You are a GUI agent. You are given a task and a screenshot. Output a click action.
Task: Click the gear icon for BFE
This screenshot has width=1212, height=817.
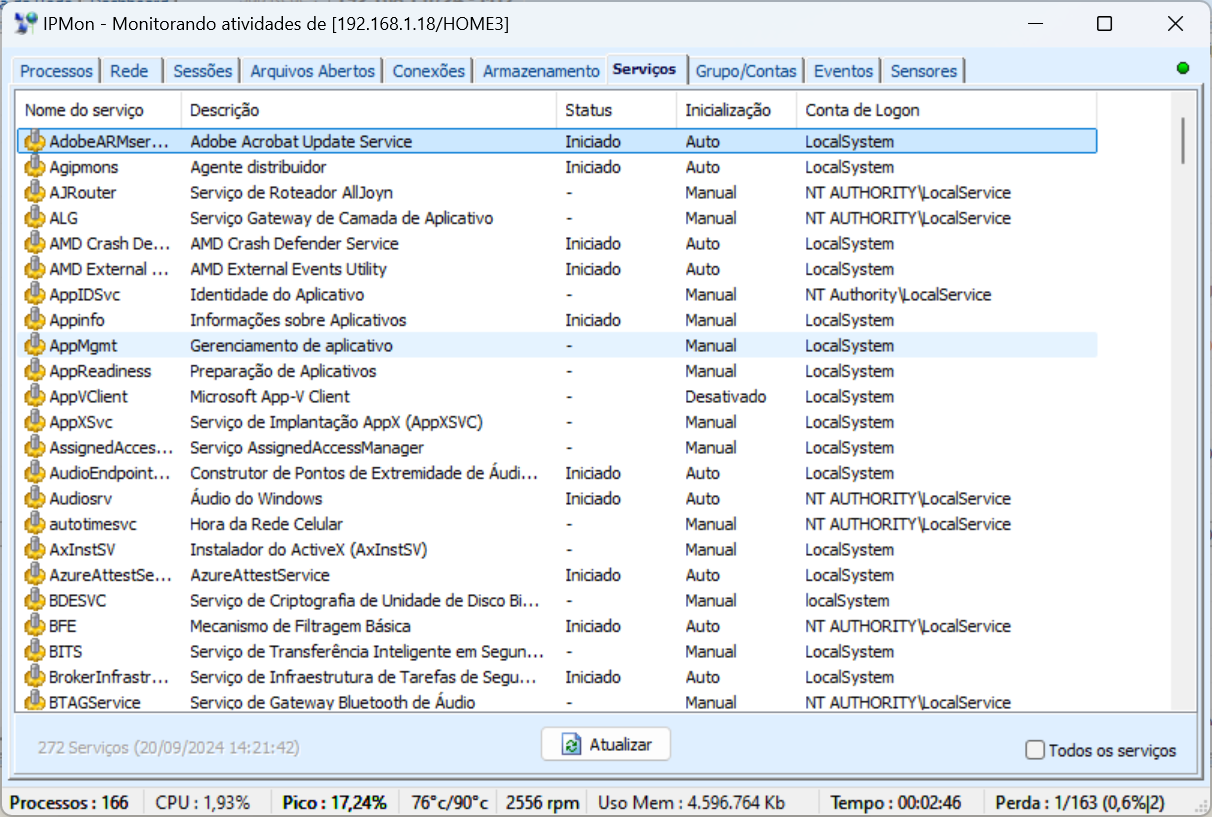[34, 626]
